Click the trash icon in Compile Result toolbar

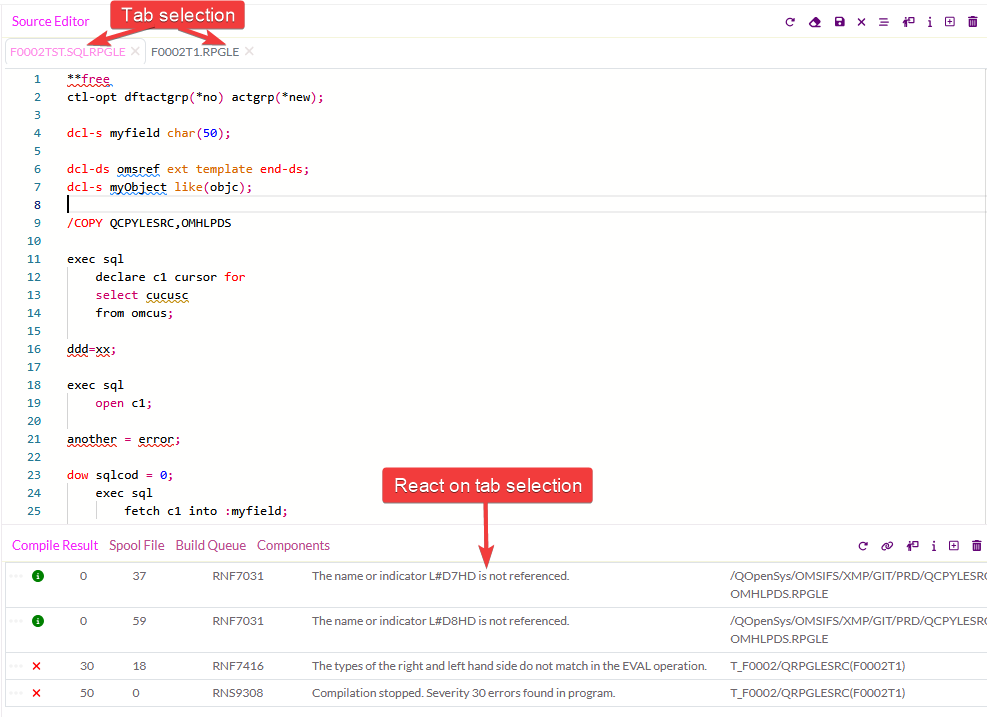(x=977, y=546)
